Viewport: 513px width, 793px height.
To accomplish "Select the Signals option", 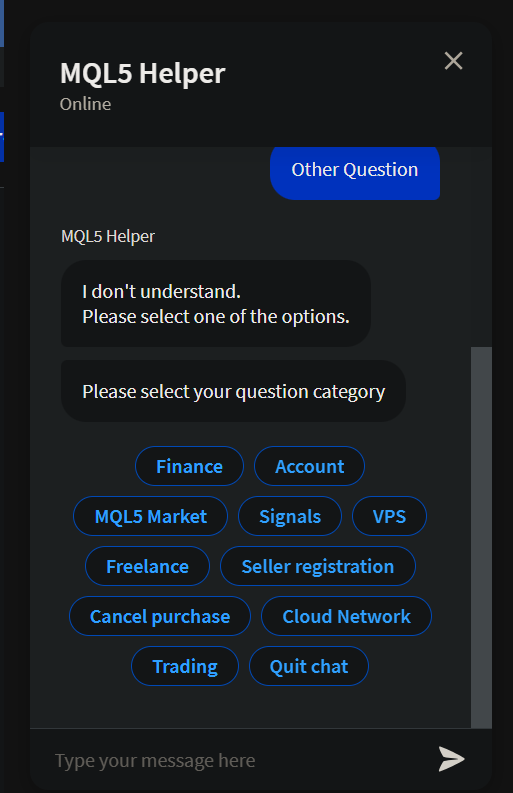I will tap(290, 516).
